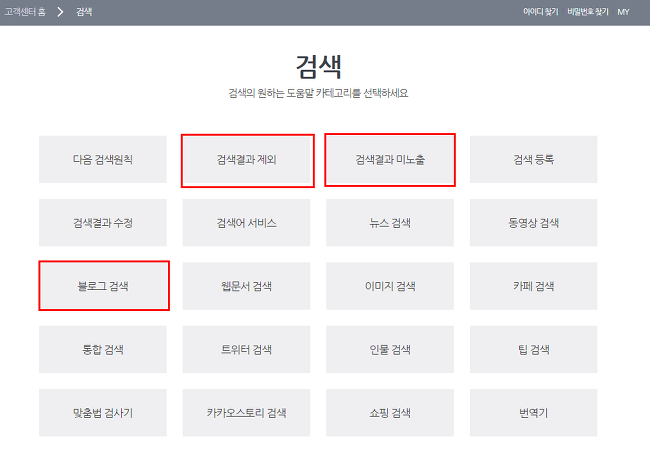The width and height of the screenshot is (650, 455).
Task: Open 비밀번호 찾기 link in header
Action: pyautogui.click(x=588, y=12)
